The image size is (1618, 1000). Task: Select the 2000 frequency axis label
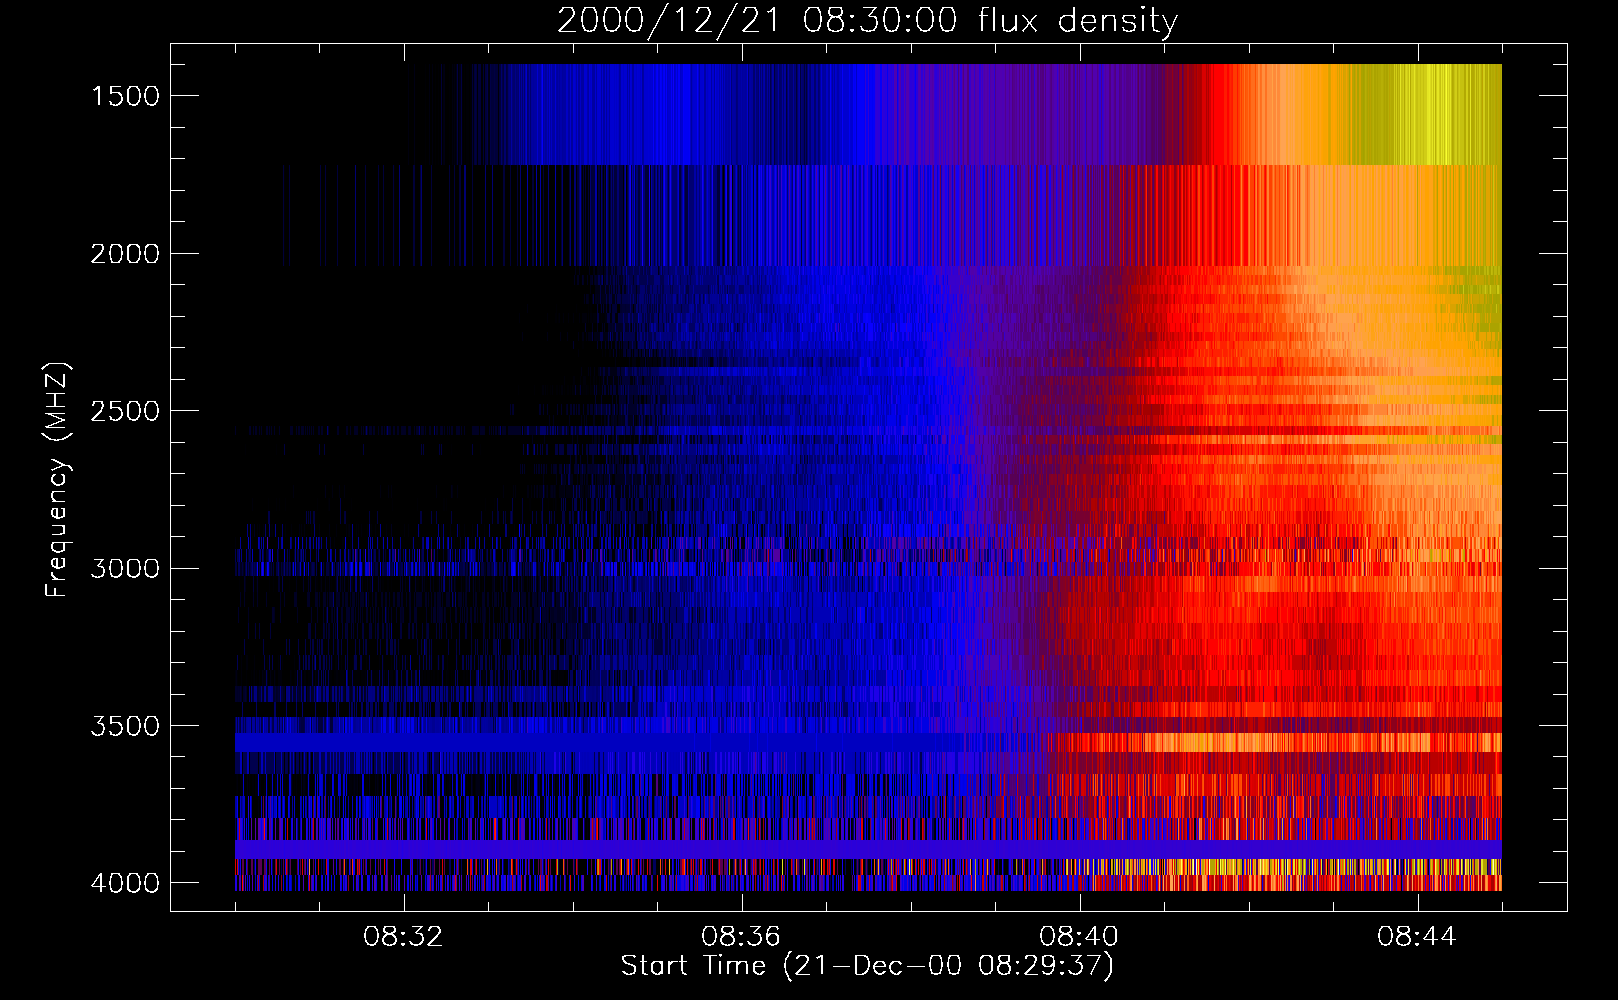(125, 254)
